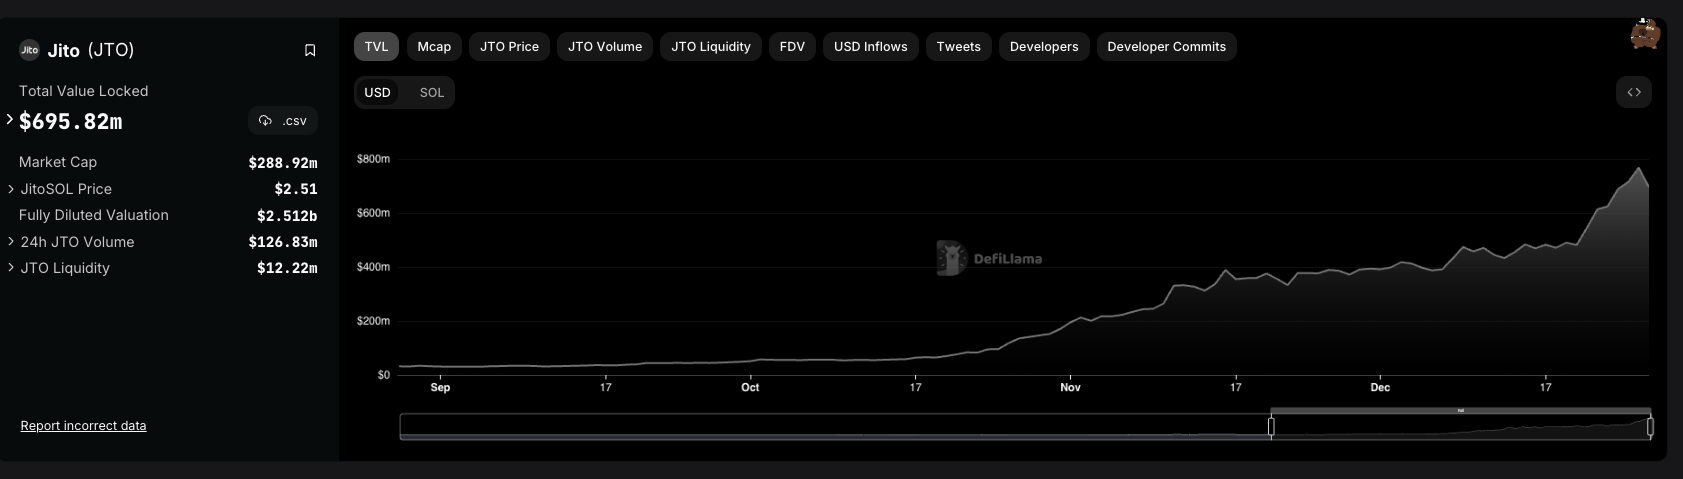Click the TVL chart peak near December end
Screen dimensions: 1683x479
coord(1638,168)
